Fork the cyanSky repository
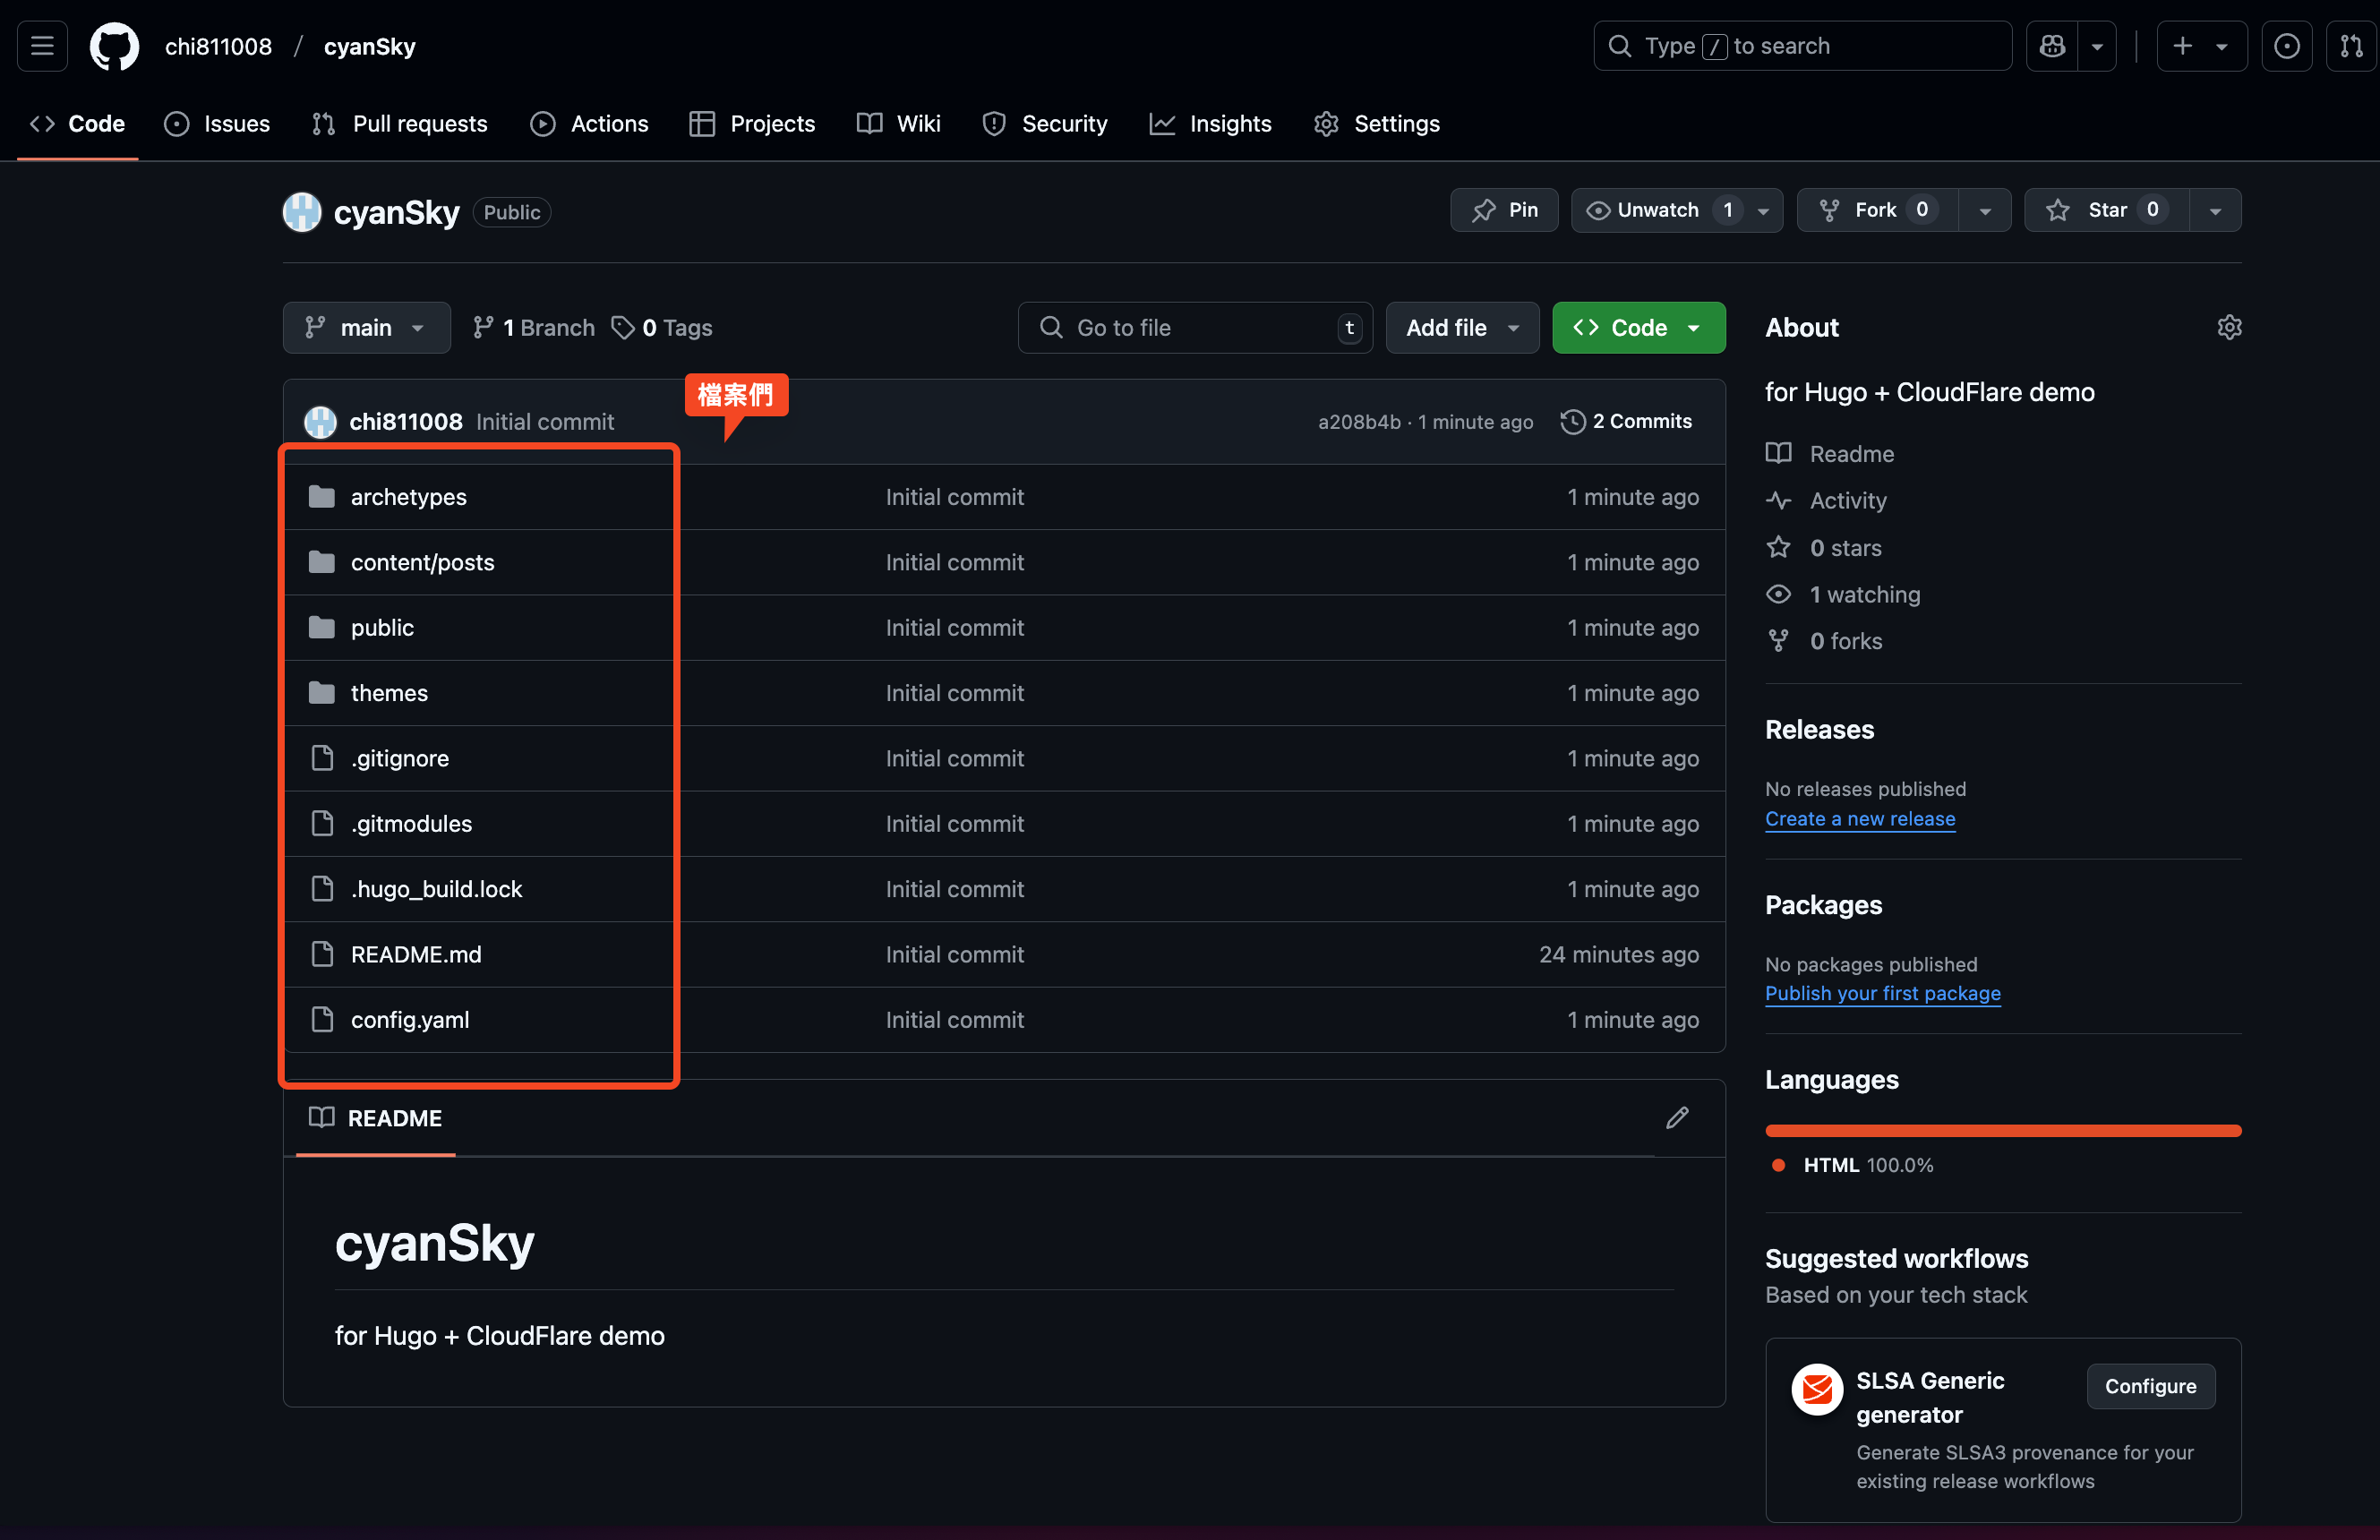Screen dimensions: 2380x1540 click(x=1876, y=210)
